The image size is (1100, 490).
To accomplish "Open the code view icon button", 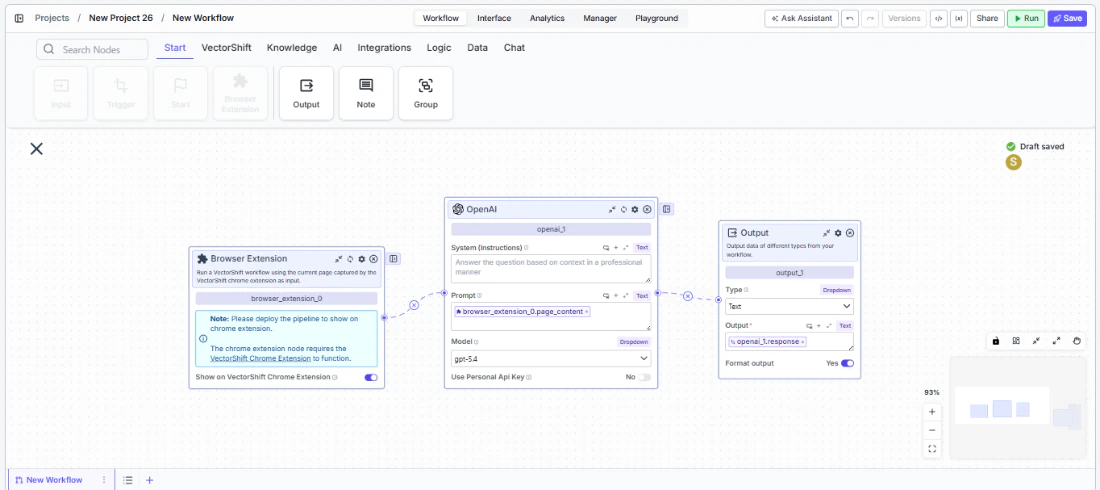I will (938, 18).
